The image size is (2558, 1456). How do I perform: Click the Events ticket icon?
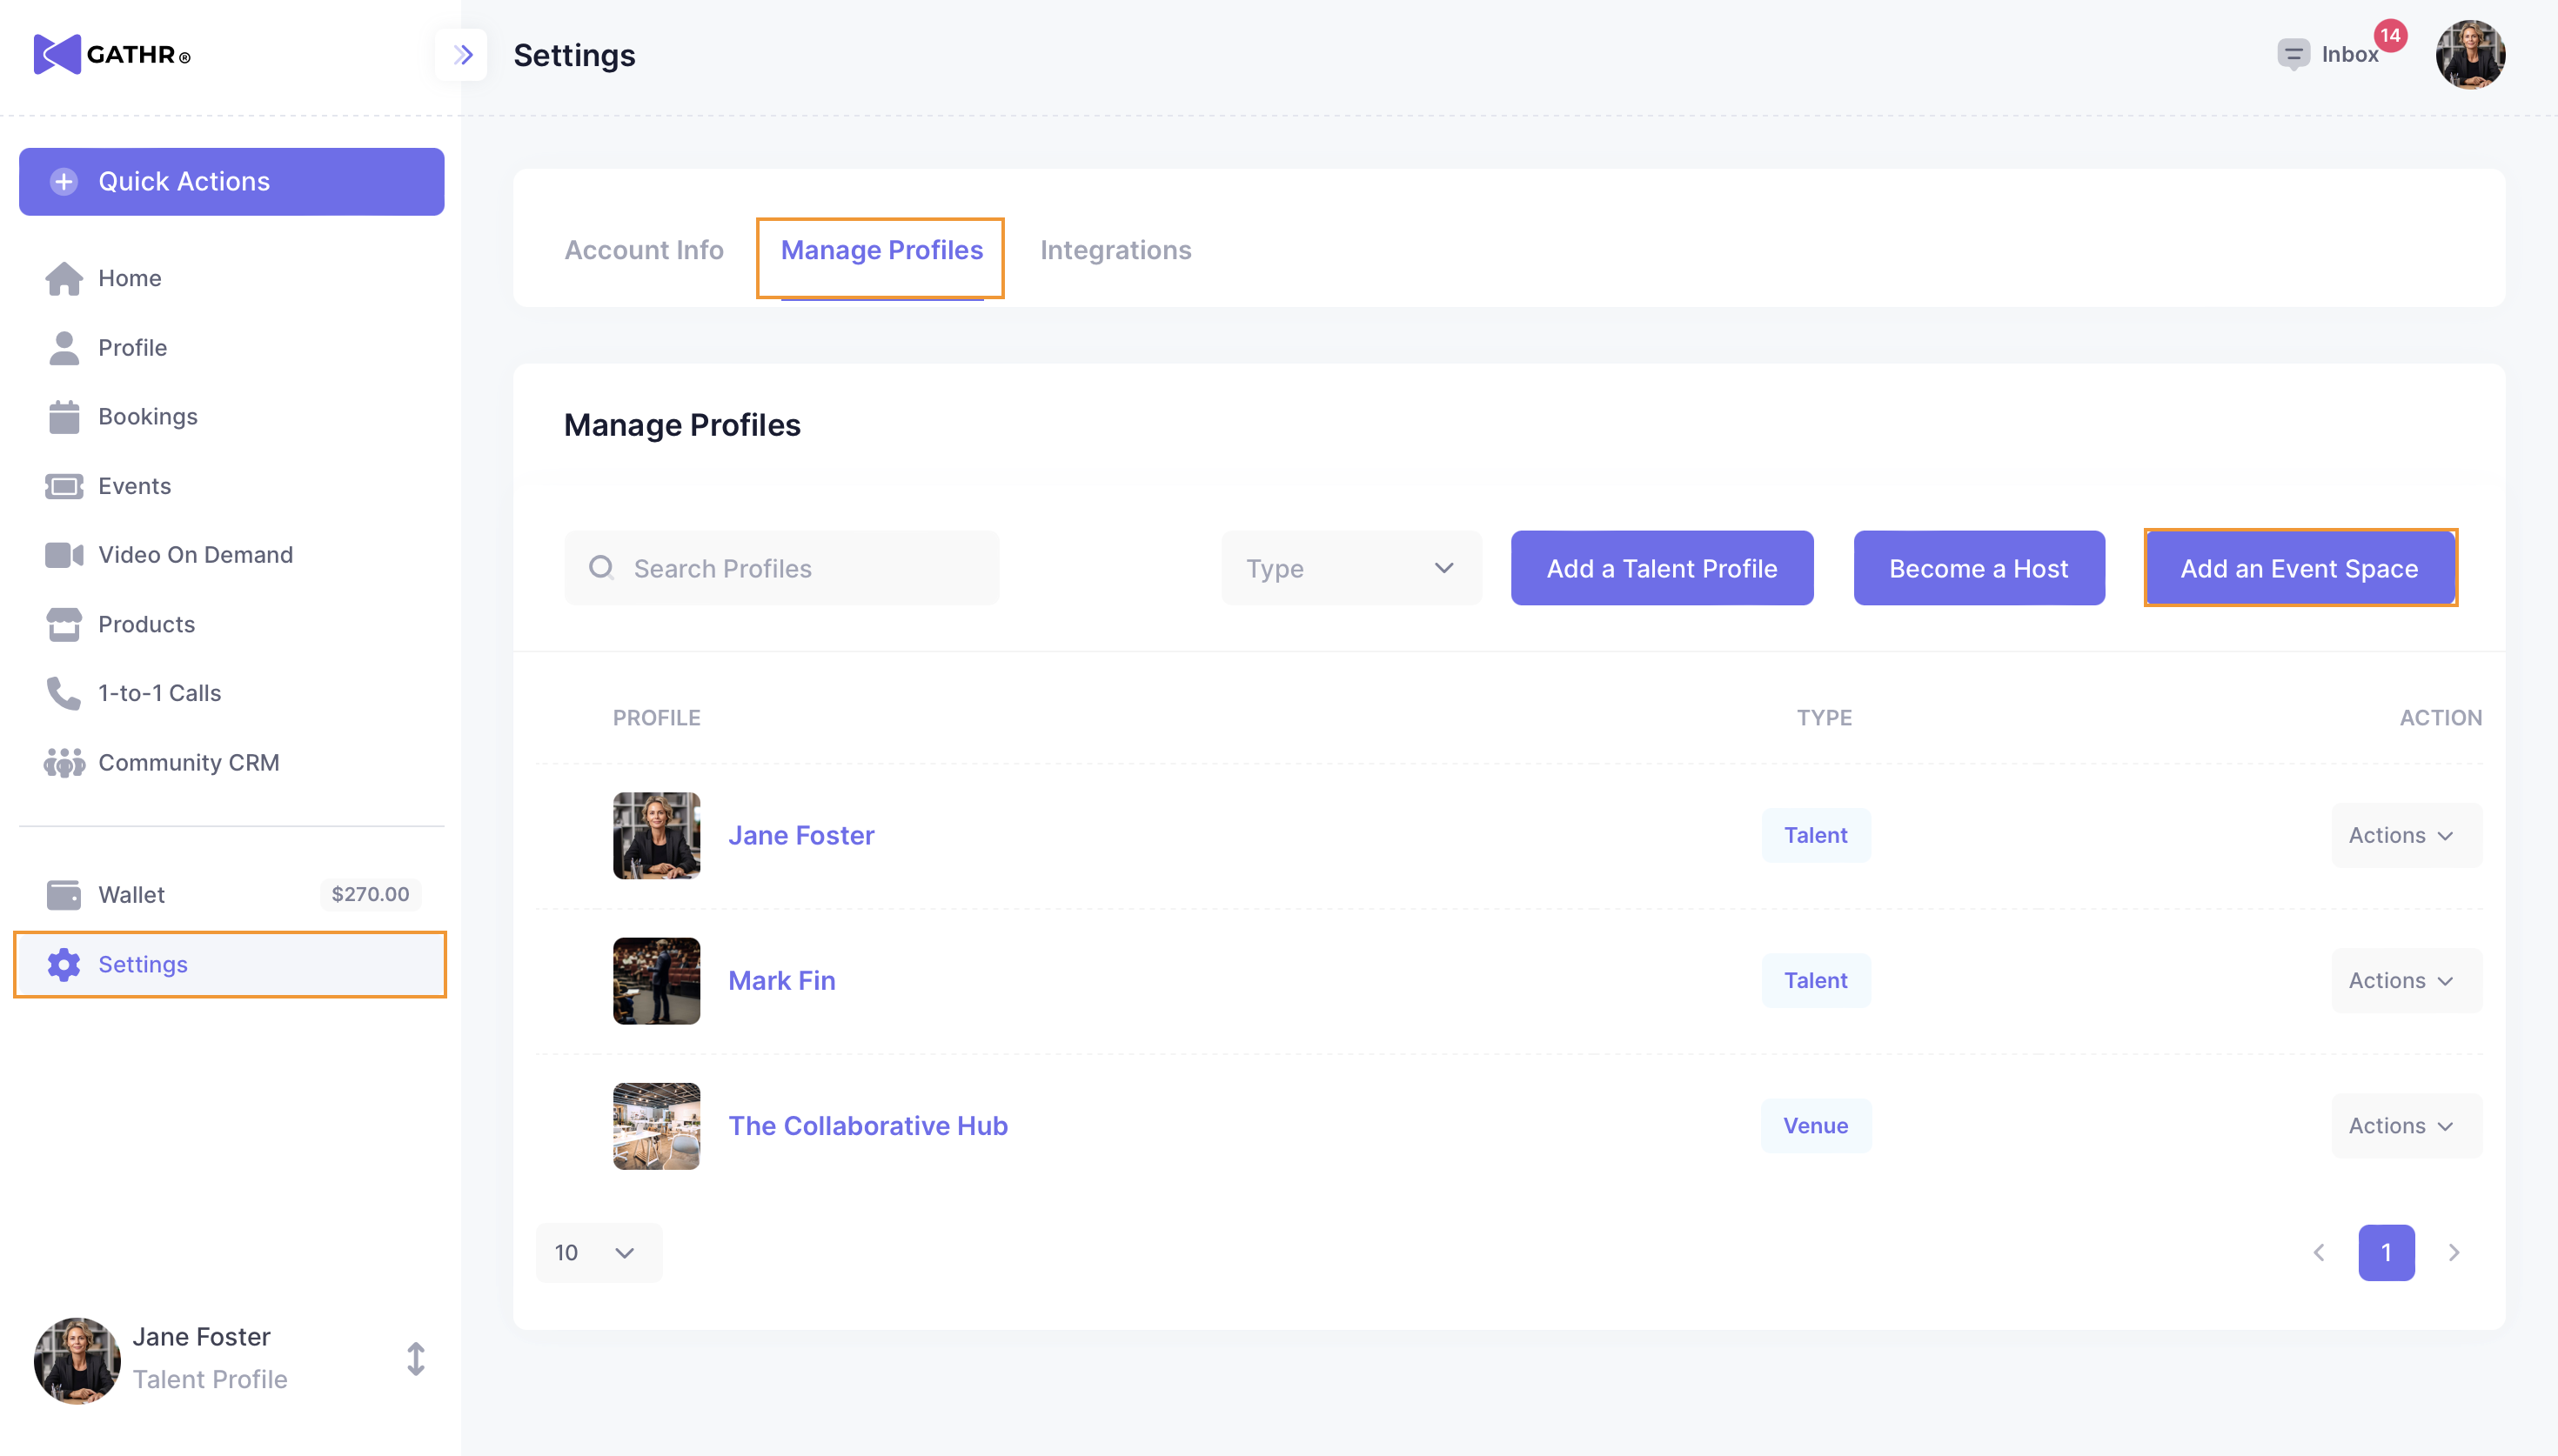click(64, 486)
